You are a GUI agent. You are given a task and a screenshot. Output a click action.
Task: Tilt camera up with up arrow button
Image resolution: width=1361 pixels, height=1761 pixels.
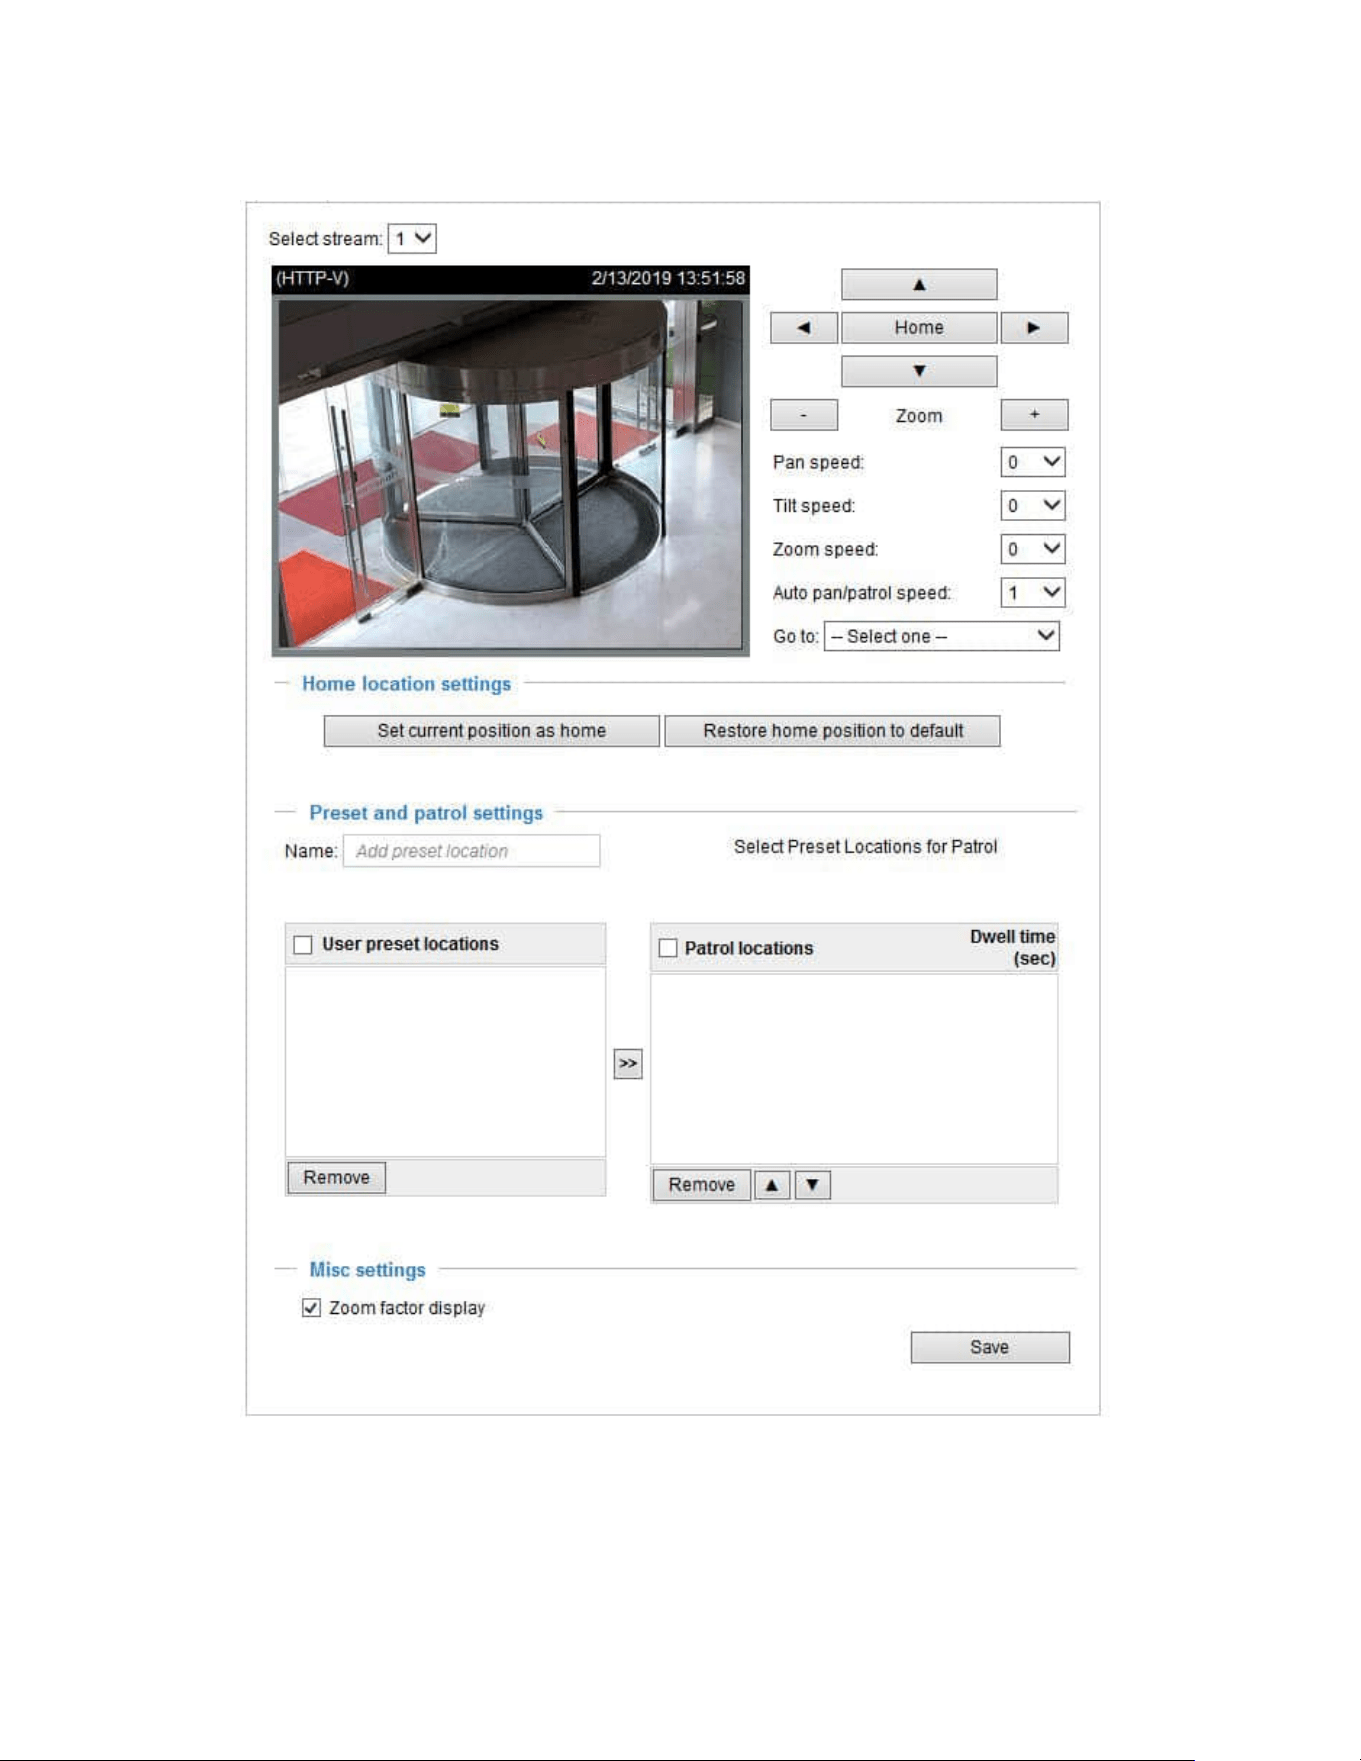[919, 284]
